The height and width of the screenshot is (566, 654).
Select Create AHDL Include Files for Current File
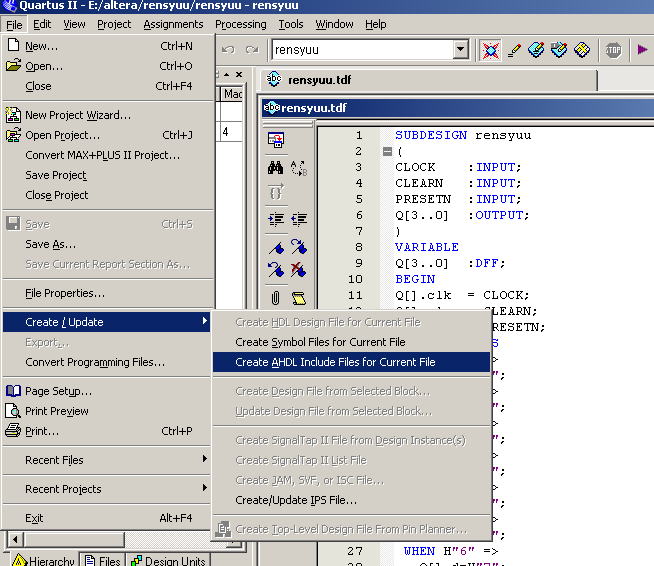point(351,362)
